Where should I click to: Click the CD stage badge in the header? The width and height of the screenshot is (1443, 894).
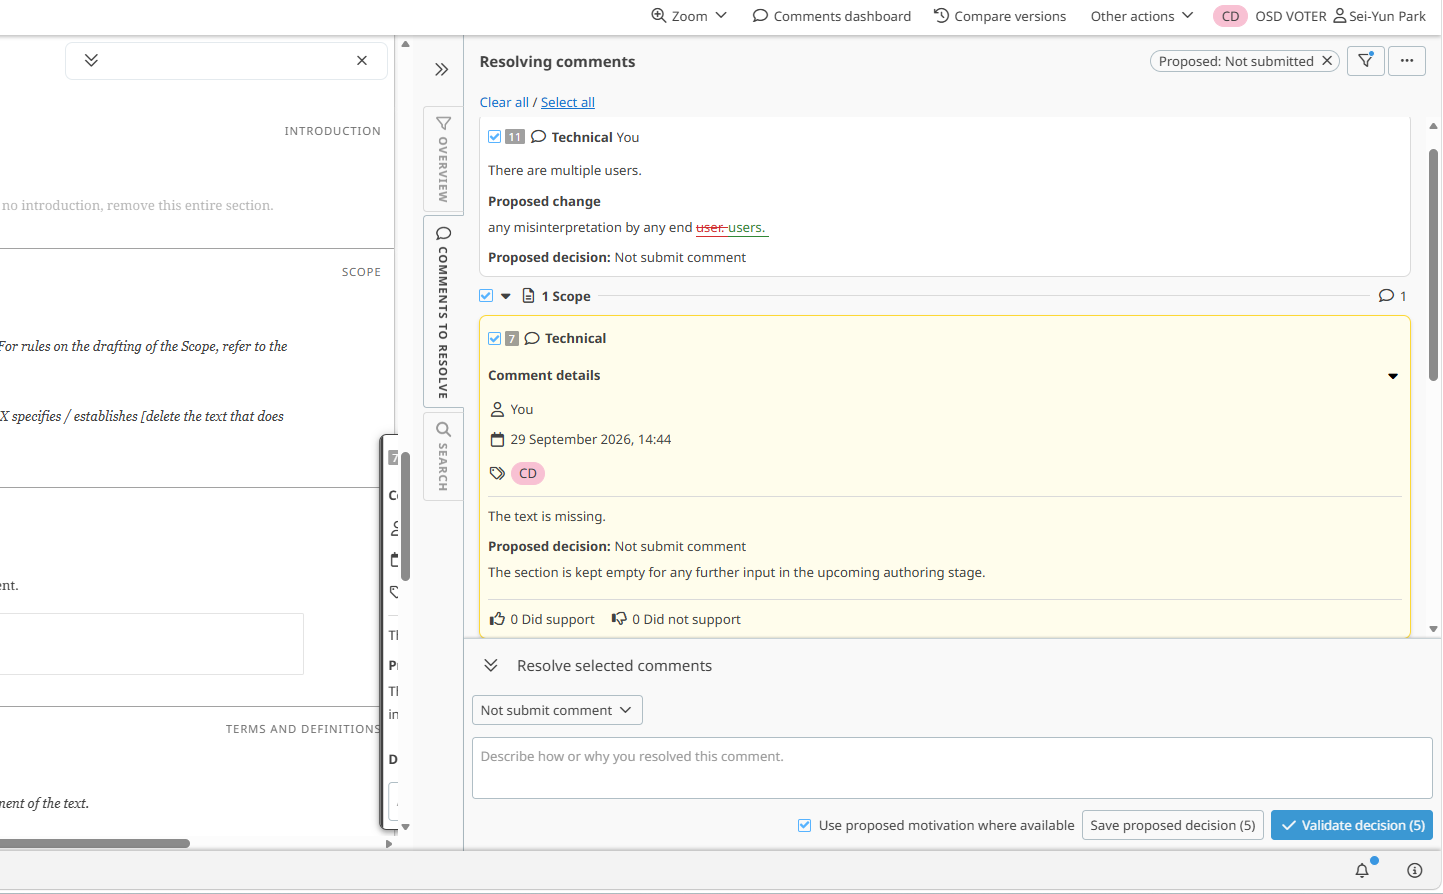(x=1230, y=16)
